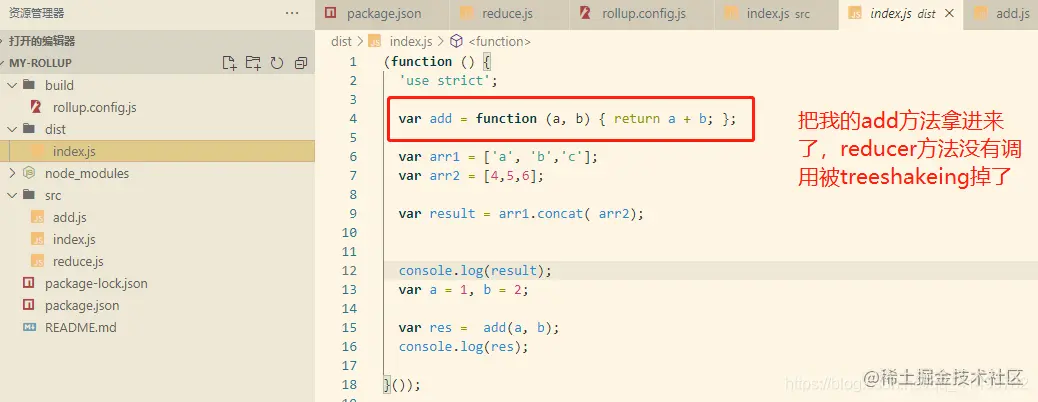
Task: Click the 'use strict' code on line 2
Action: [x=448, y=81]
